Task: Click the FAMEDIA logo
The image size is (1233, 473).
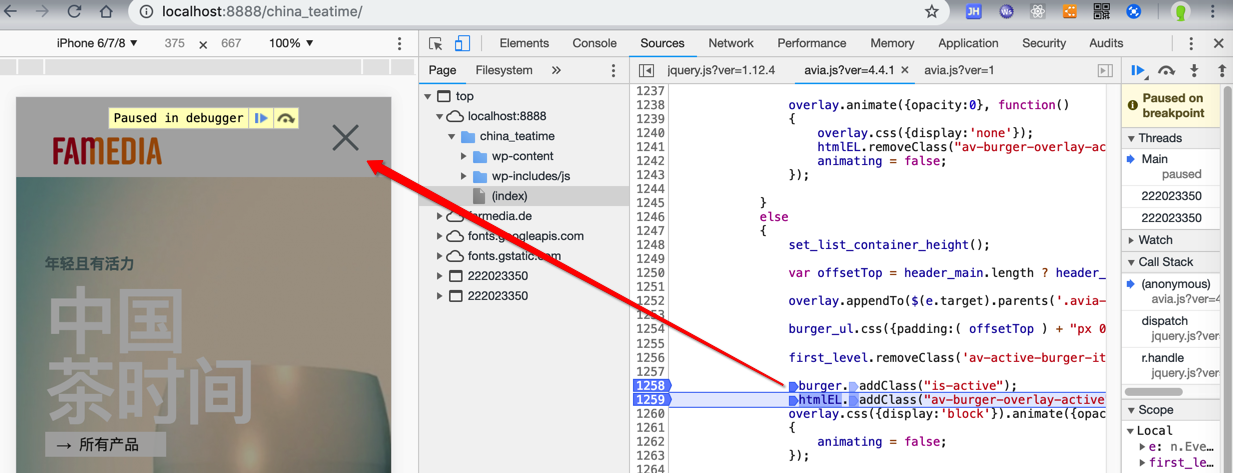Action: 107,151
